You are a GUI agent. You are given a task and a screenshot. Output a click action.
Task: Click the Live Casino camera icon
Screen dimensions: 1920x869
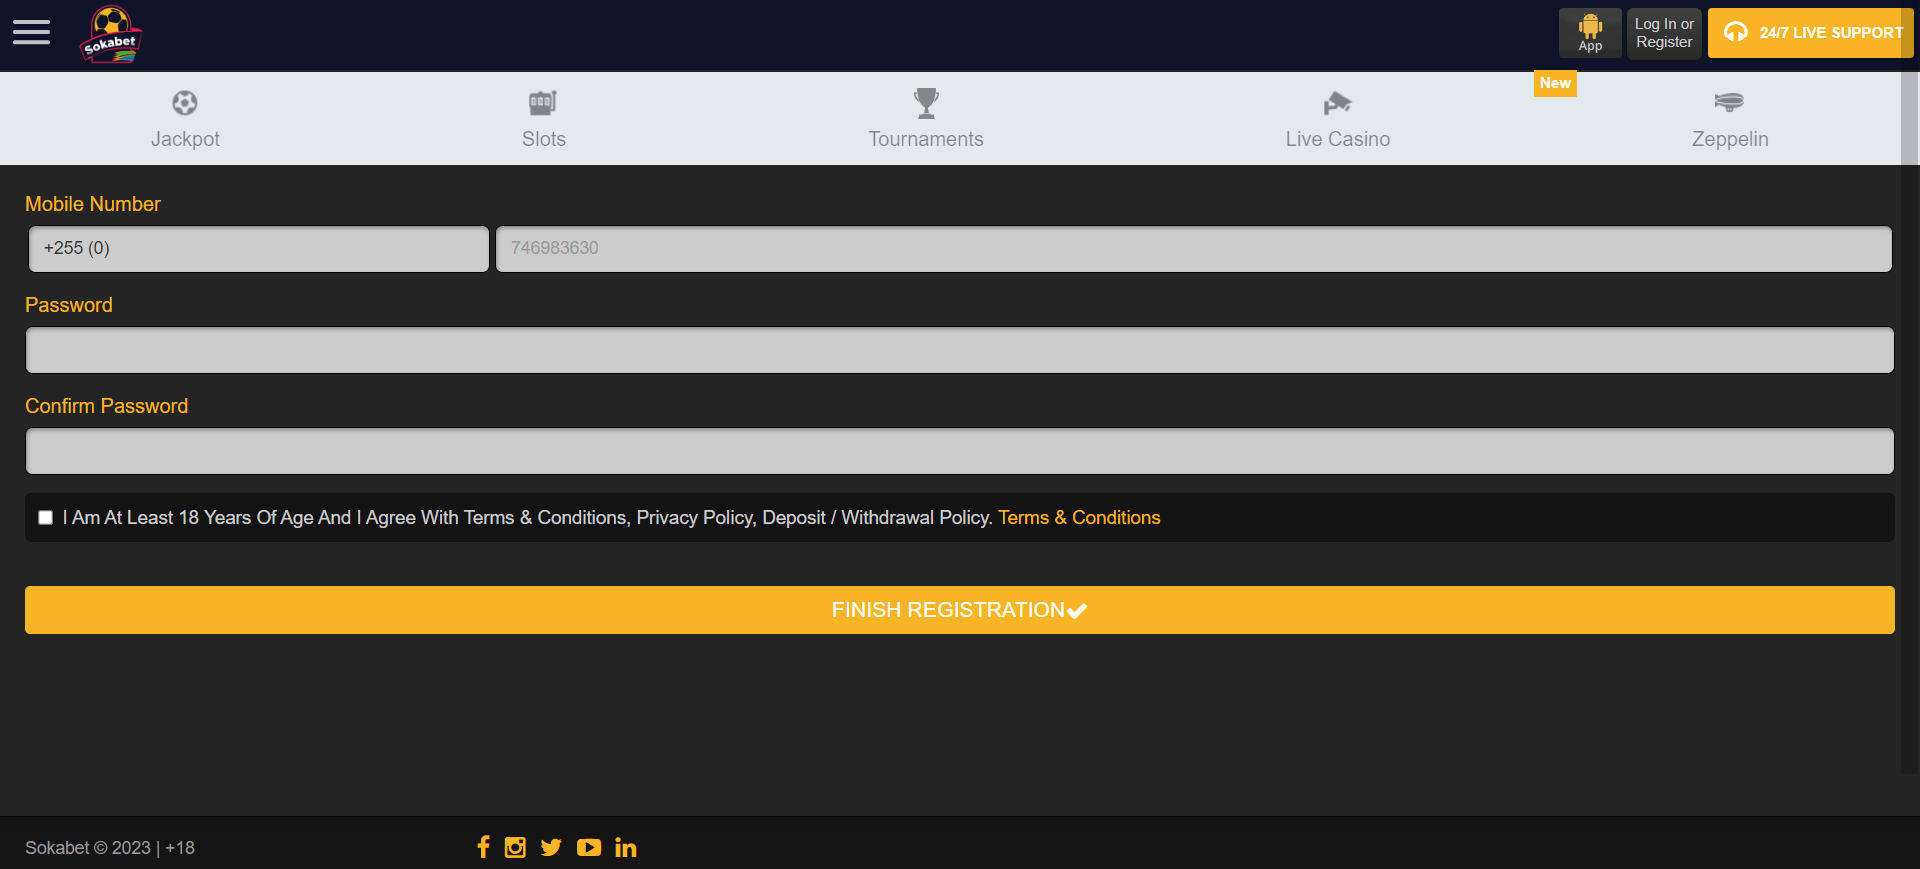point(1337,103)
